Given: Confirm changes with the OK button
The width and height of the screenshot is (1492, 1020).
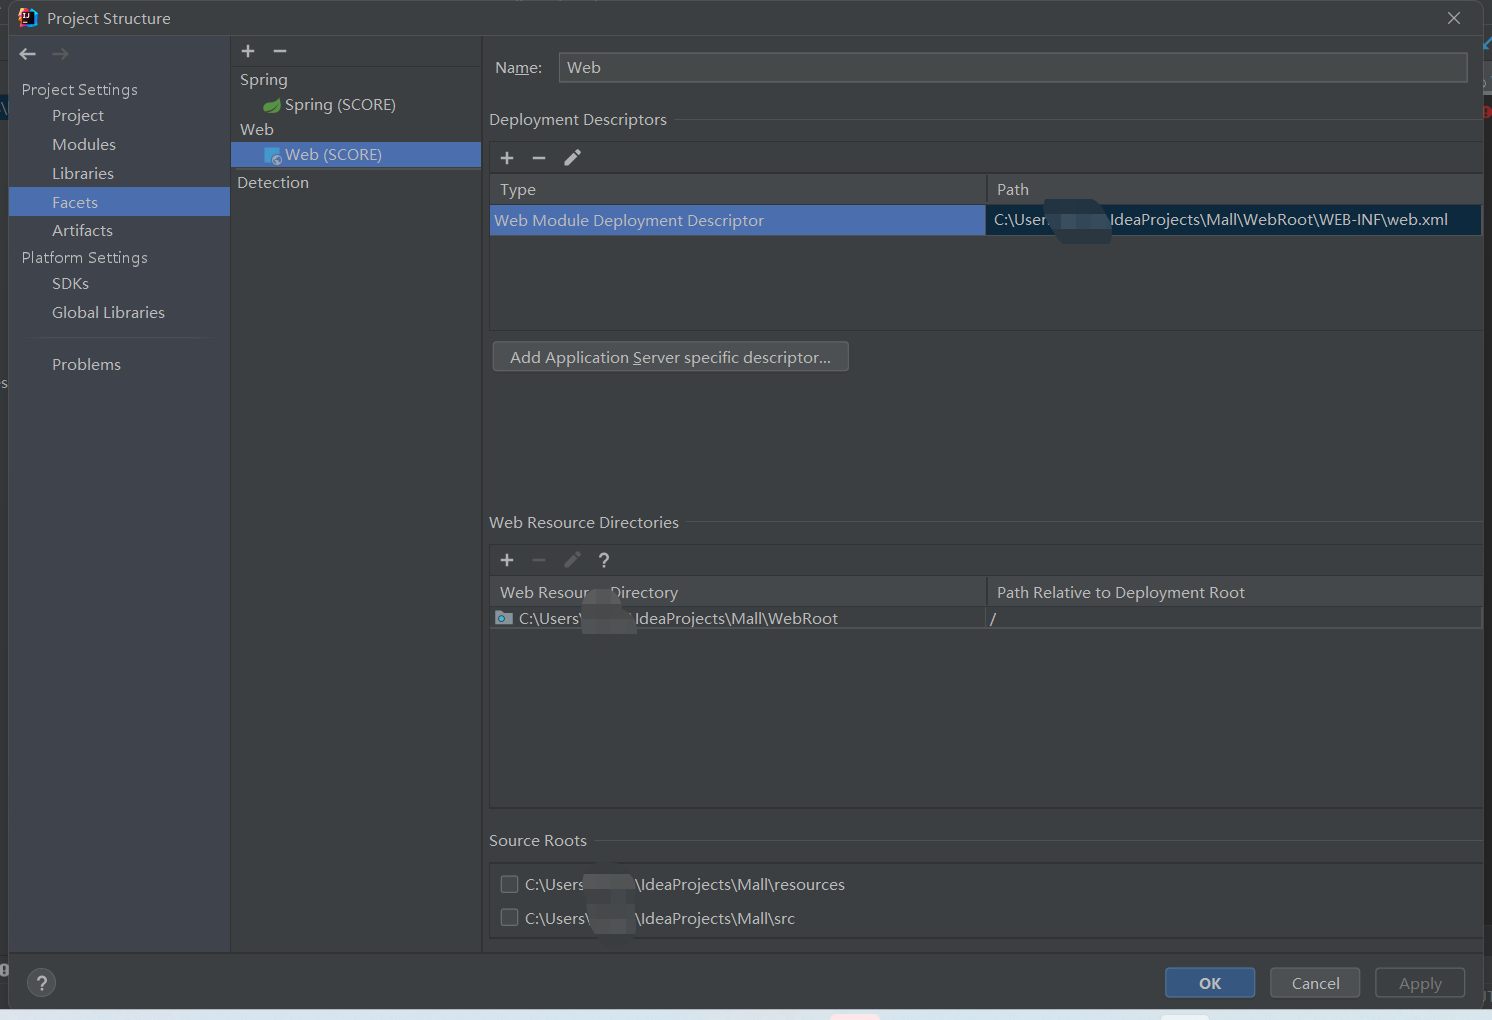Looking at the screenshot, I should tap(1209, 983).
